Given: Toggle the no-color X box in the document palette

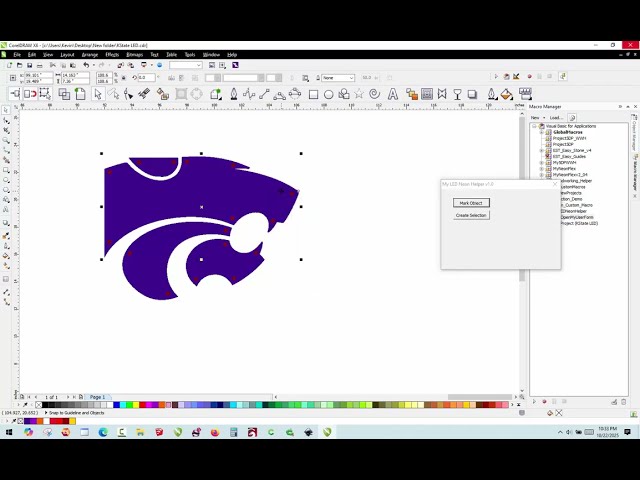Looking at the screenshot, I should coord(20,421).
